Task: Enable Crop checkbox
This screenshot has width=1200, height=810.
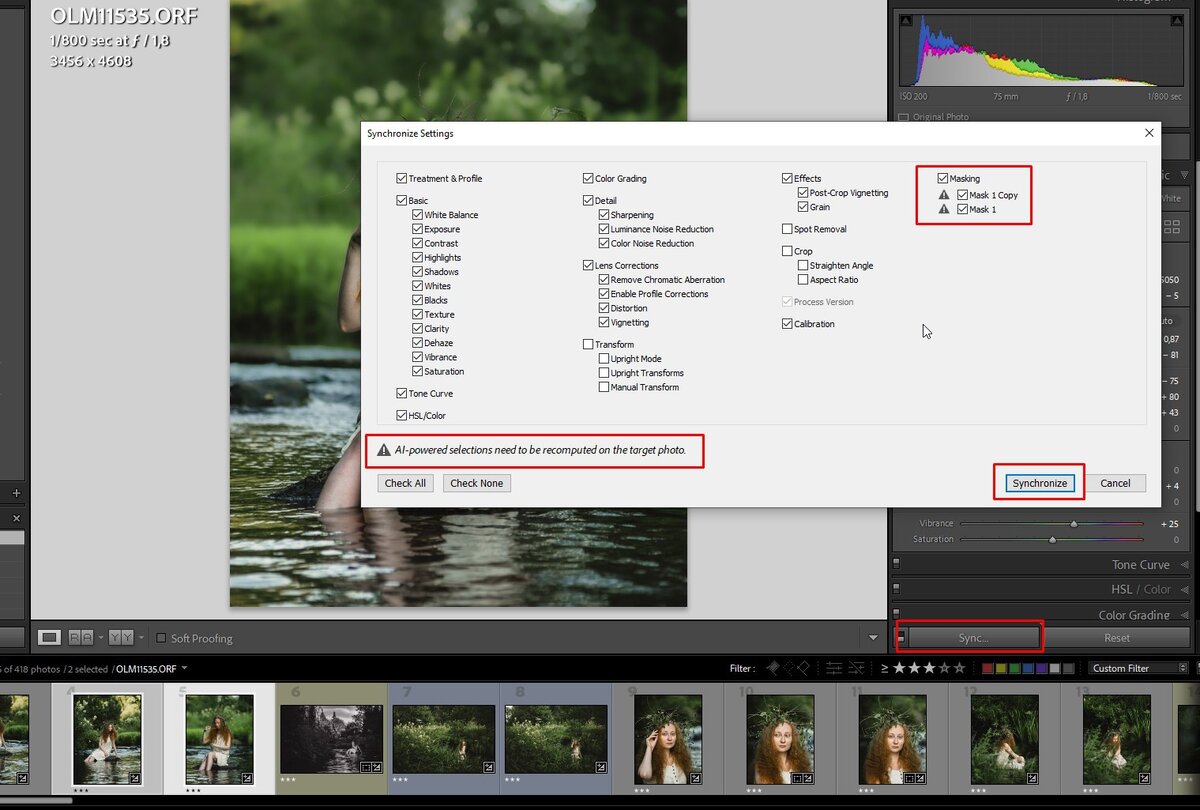Action: pos(787,251)
